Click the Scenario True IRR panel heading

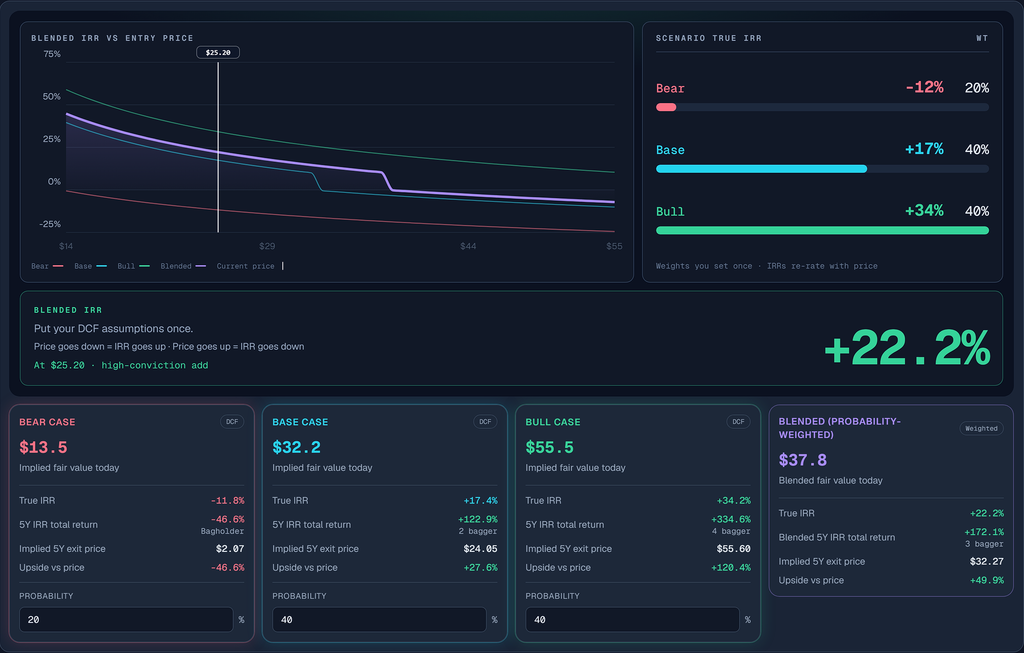pos(709,38)
